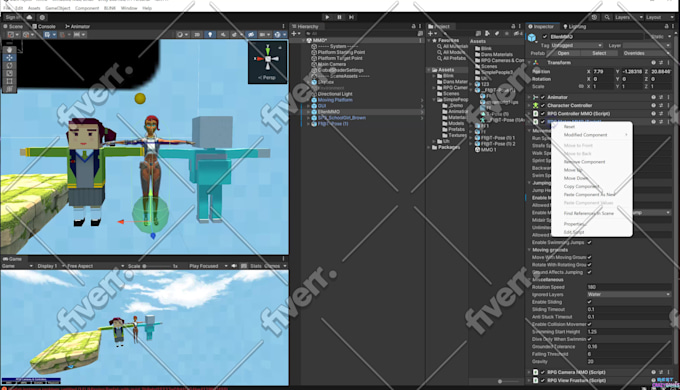Click Find References In Scene
This screenshot has width=680, height=390.
pyautogui.click(x=588, y=213)
